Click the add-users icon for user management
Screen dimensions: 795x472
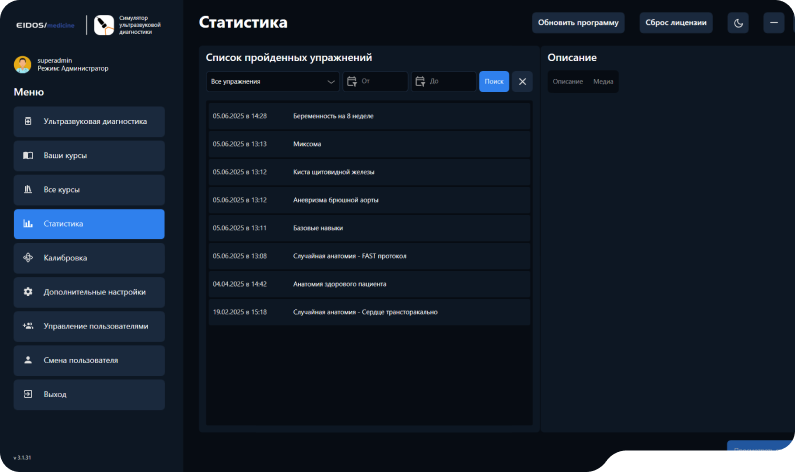click(28, 326)
